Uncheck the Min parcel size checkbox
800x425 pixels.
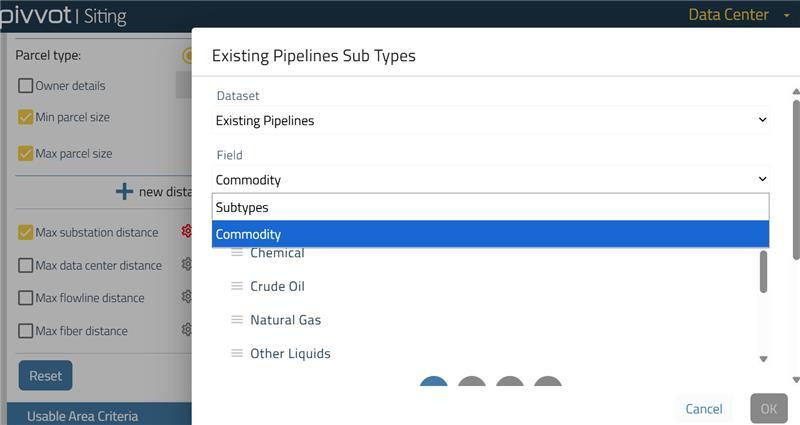tap(26, 117)
